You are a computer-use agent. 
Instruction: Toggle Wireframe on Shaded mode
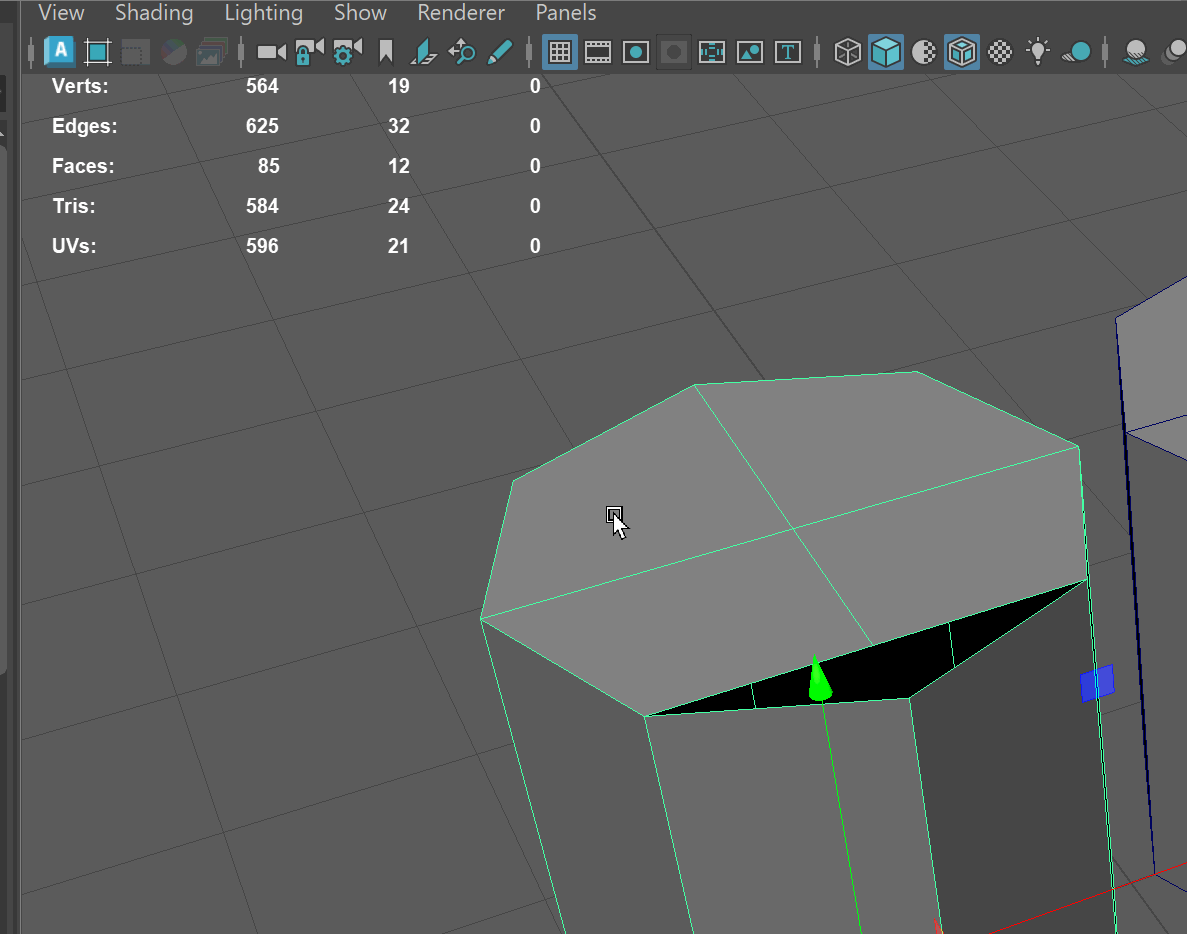pyautogui.click(x=962, y=52)
